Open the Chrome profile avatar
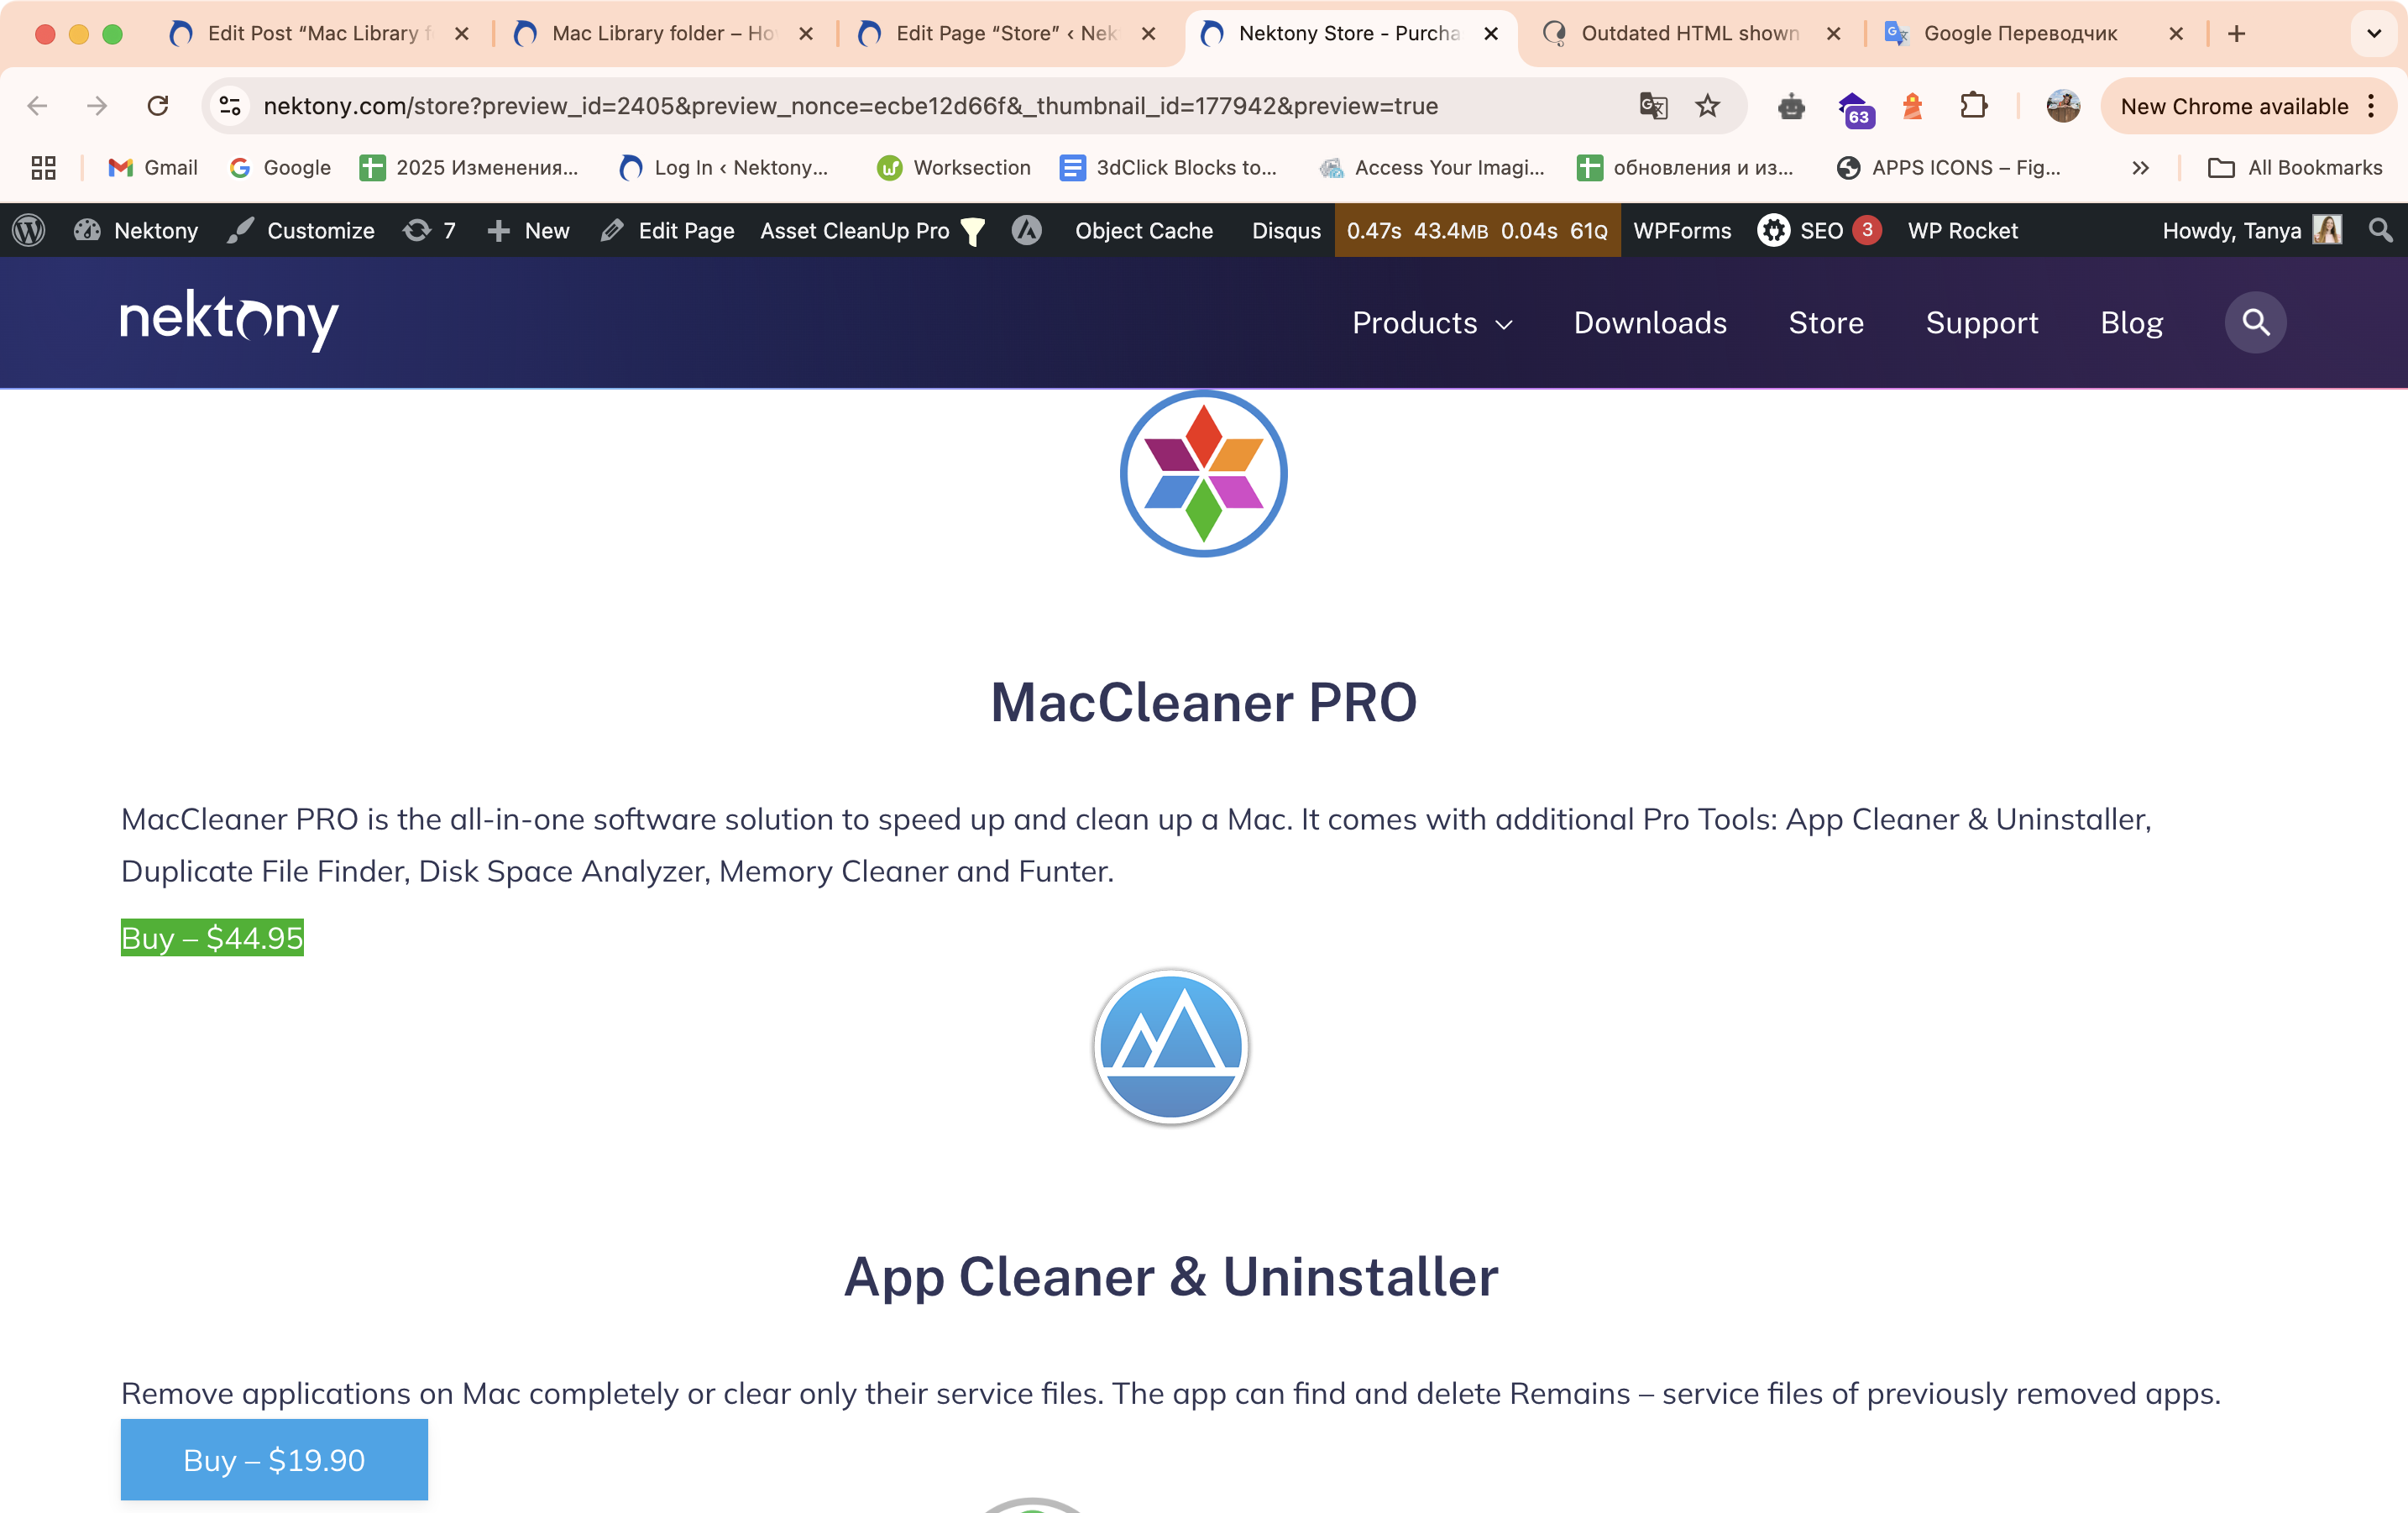The height and width of the screenshot is (1513, 2408). point(2062,106)
